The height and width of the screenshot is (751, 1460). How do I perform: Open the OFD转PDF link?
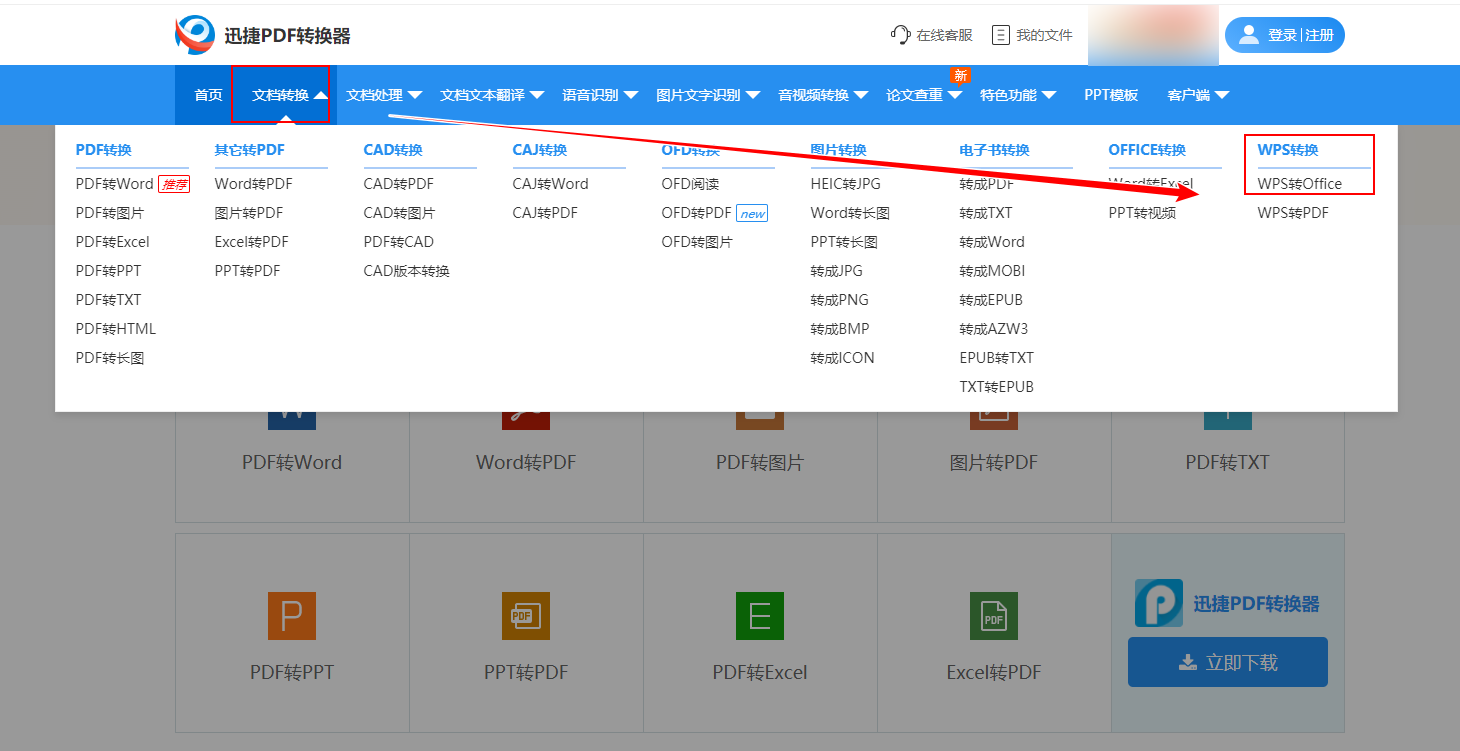pyautogui.click(x=696, y=213)
